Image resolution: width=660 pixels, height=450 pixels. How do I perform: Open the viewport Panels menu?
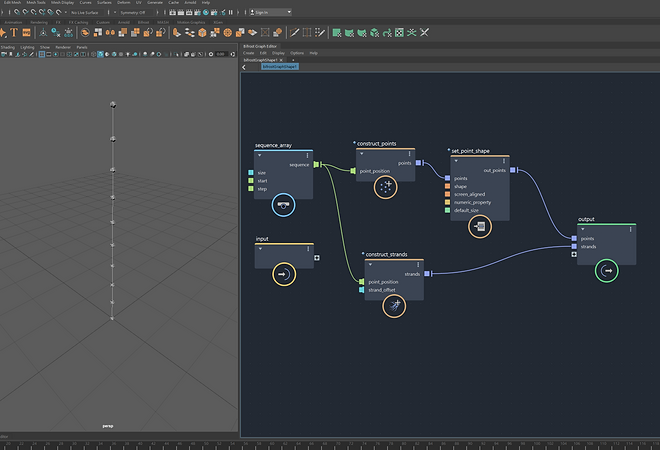(82, 47)
